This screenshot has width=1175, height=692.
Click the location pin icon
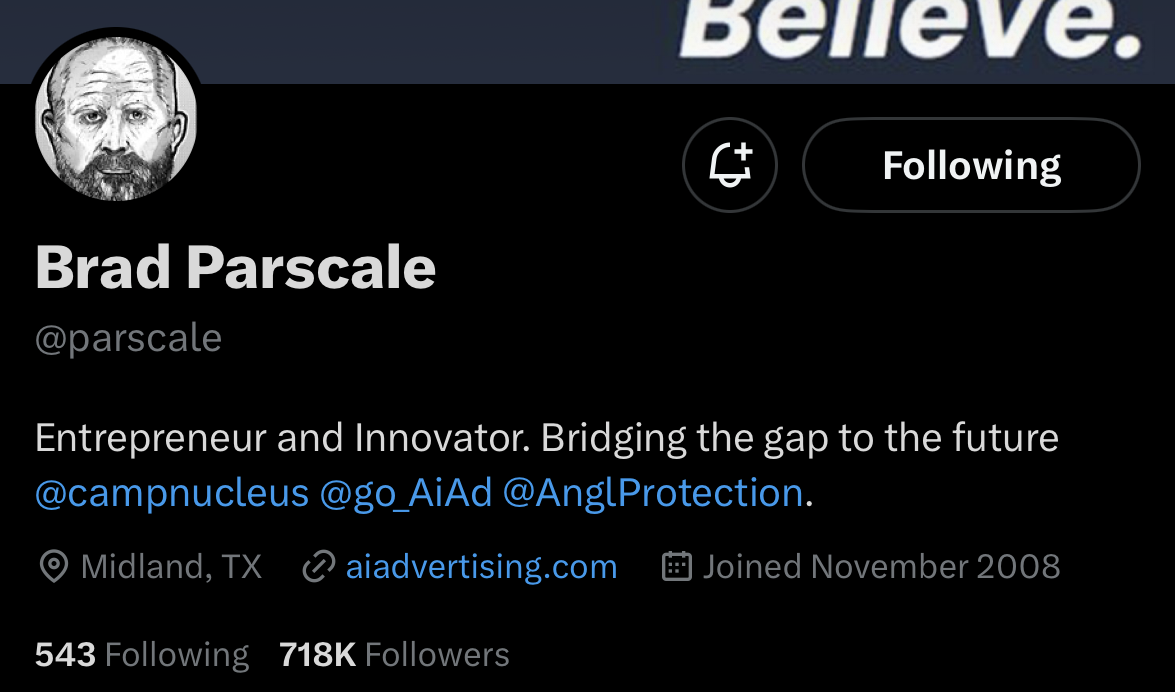pos(53,567)
